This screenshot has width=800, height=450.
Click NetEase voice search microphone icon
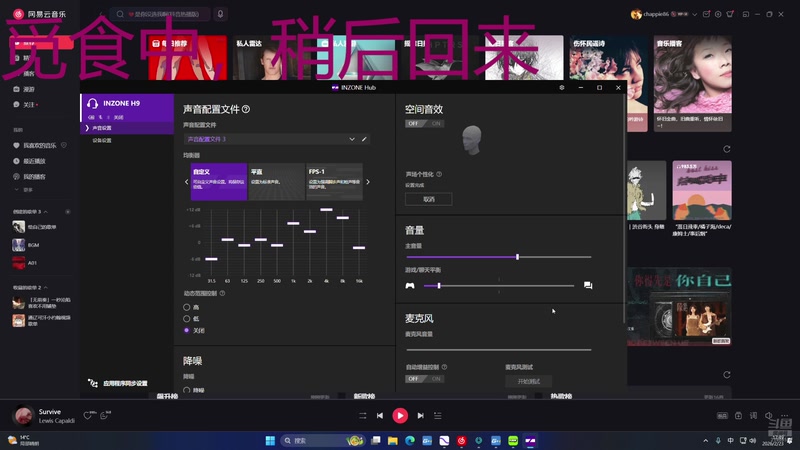tap(220, 14)
